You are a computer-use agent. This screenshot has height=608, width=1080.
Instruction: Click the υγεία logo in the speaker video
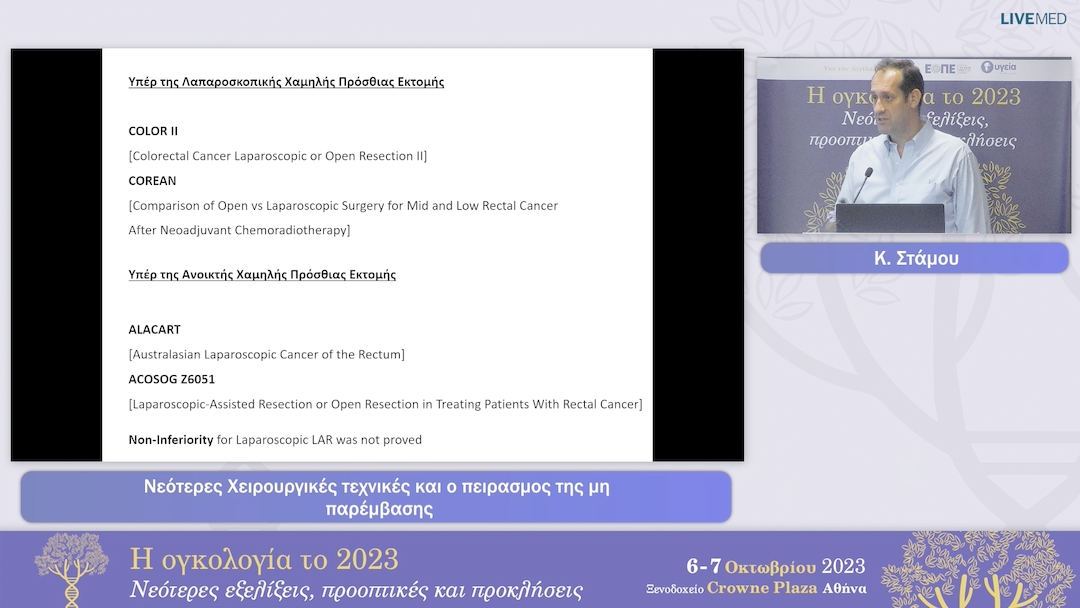coord(998,67)
